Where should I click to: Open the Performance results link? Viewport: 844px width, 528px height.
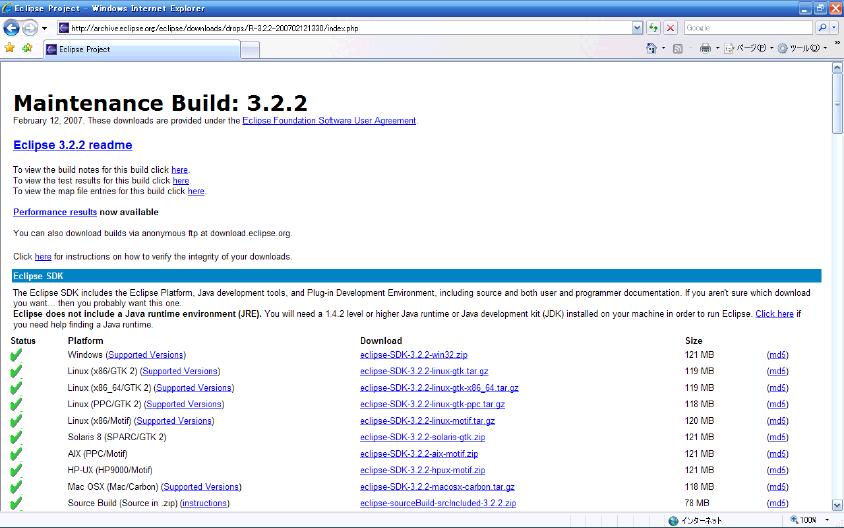pos(55,212)
